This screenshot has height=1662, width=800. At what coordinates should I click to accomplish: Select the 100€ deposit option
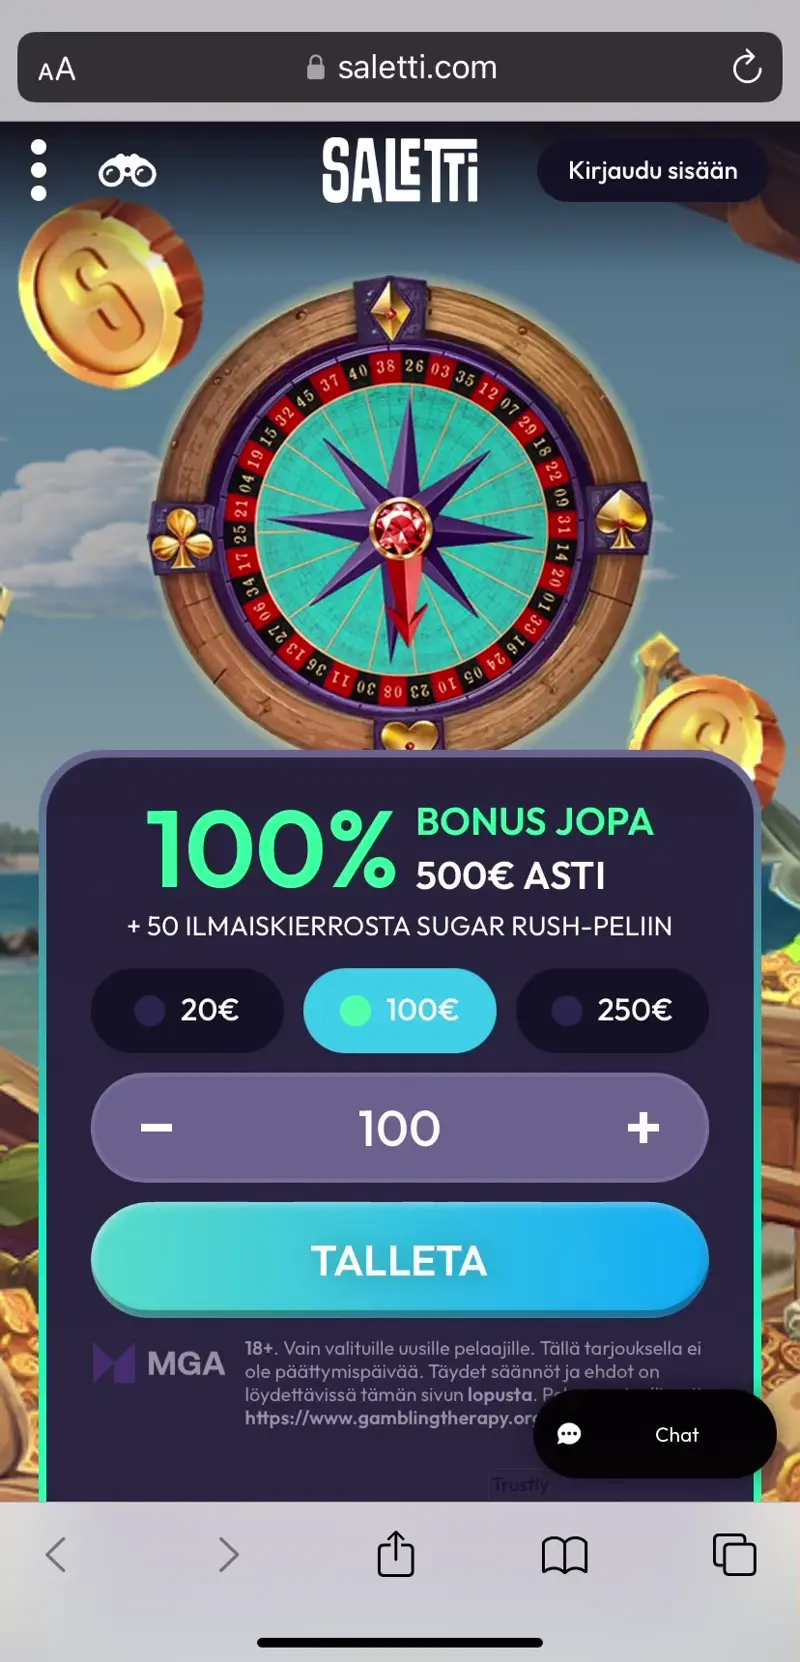[400, 1010]
